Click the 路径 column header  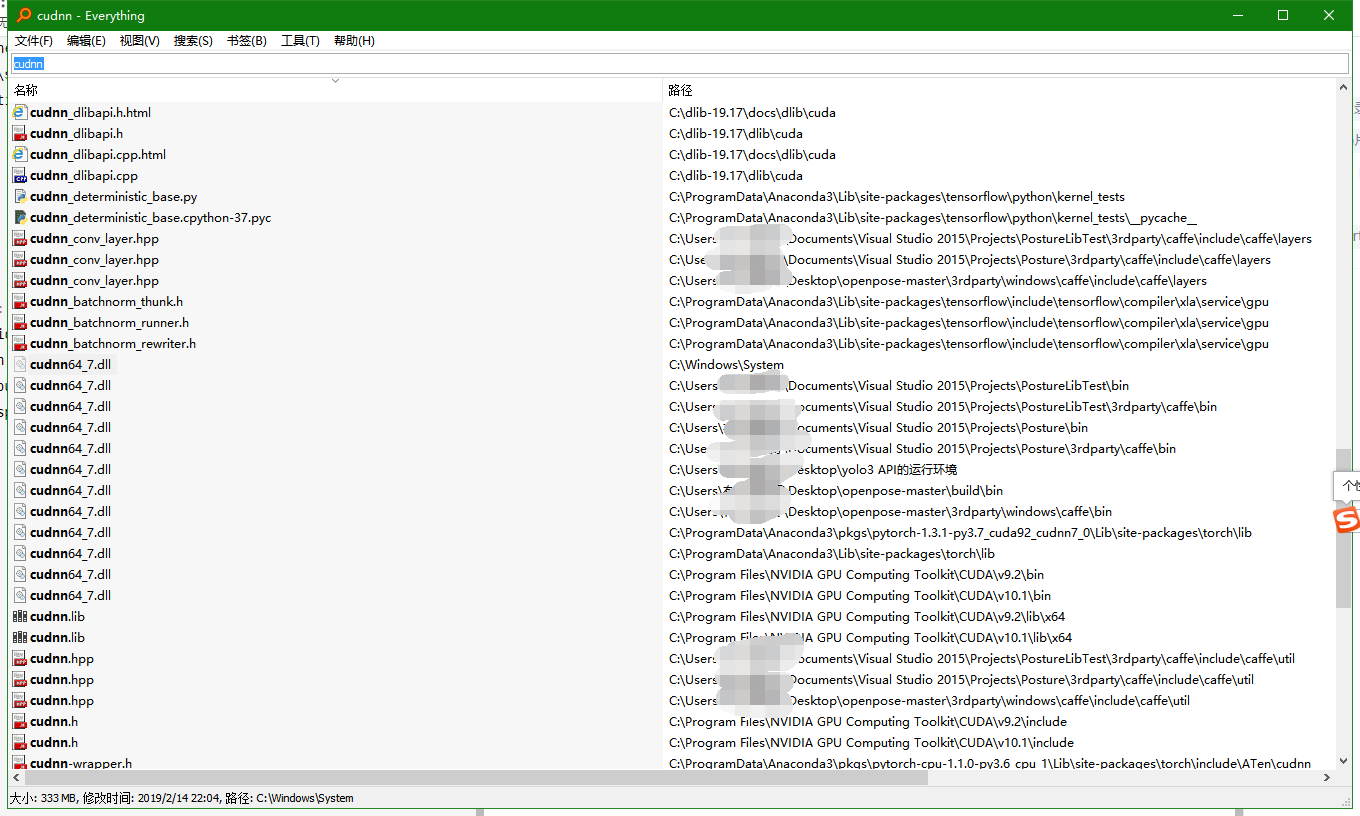(x=678, y=89)
